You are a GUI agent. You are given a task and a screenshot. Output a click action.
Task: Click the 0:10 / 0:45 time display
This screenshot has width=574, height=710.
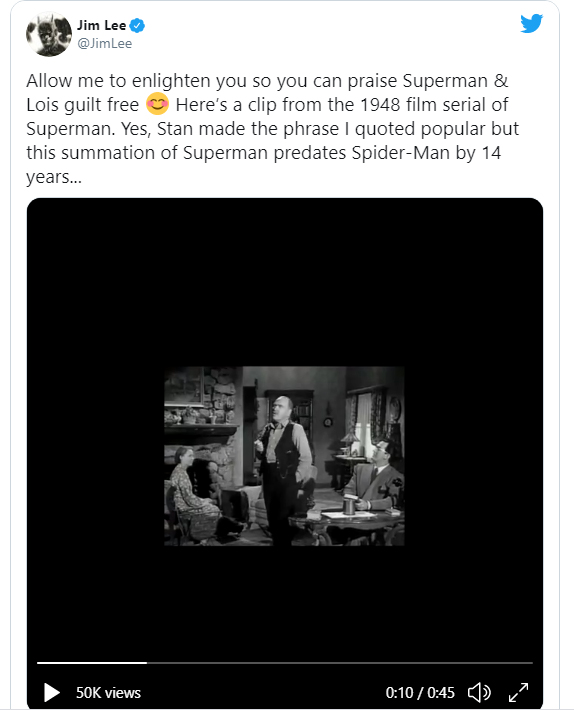(x=420, y=693)
